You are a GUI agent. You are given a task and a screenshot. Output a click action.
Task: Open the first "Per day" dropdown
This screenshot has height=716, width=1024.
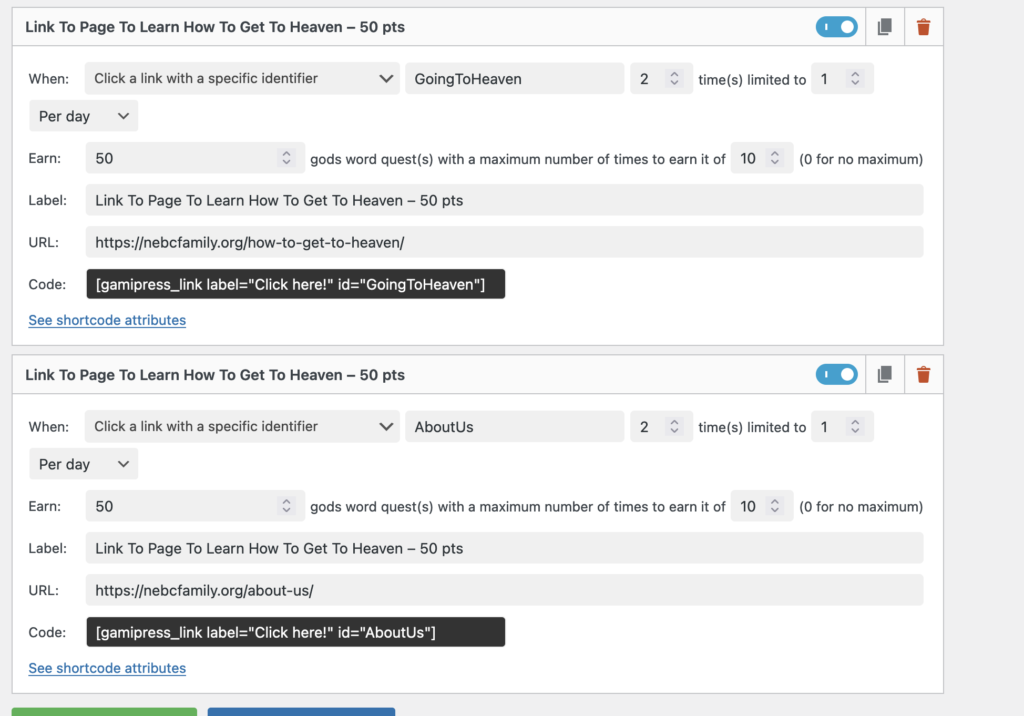(82, 115)
